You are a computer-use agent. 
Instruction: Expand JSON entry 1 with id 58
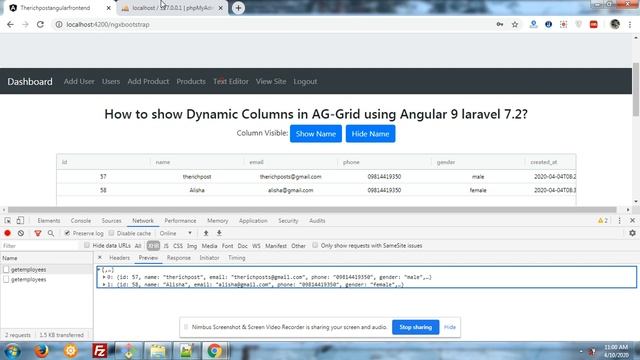(104, 284)
